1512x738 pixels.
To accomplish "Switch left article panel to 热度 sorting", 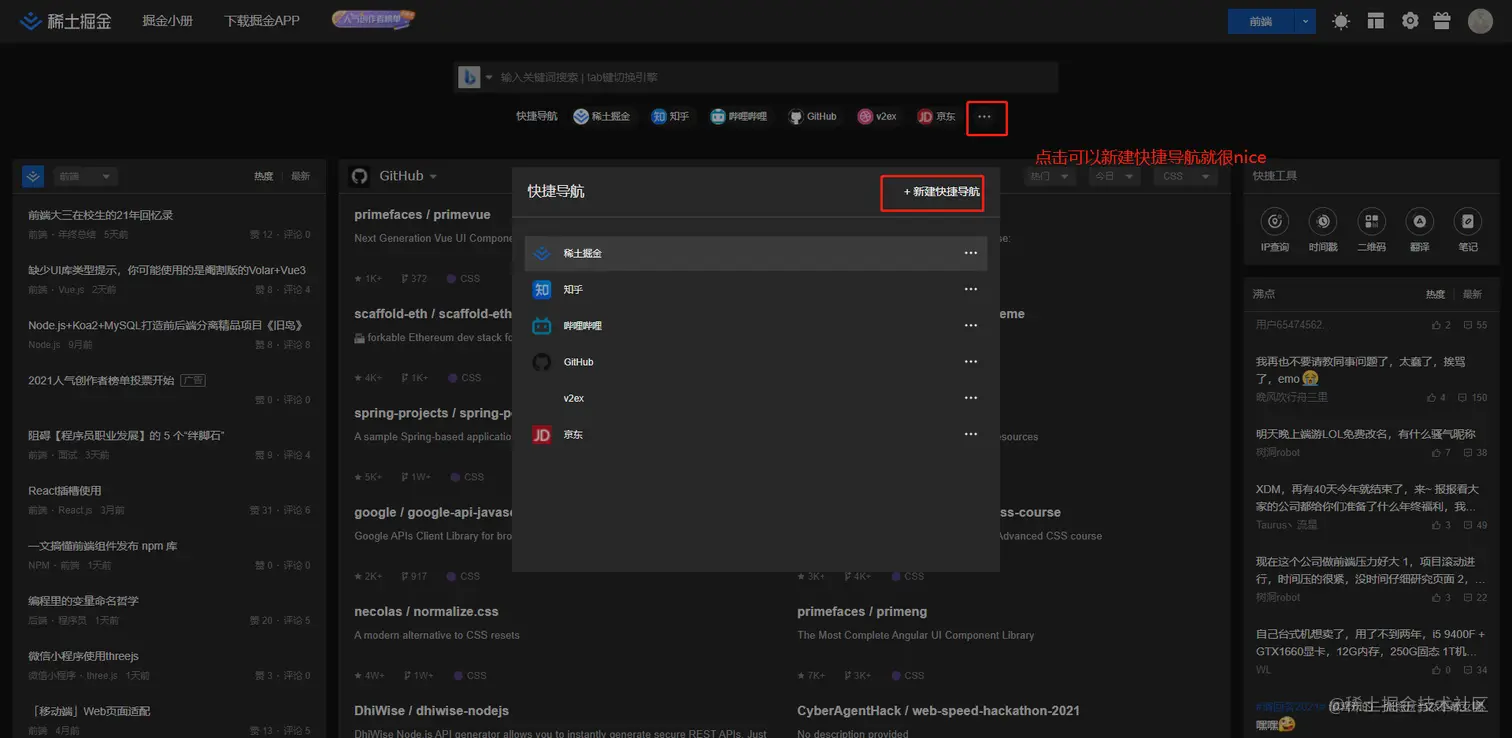I will click(x=263, y=176).
